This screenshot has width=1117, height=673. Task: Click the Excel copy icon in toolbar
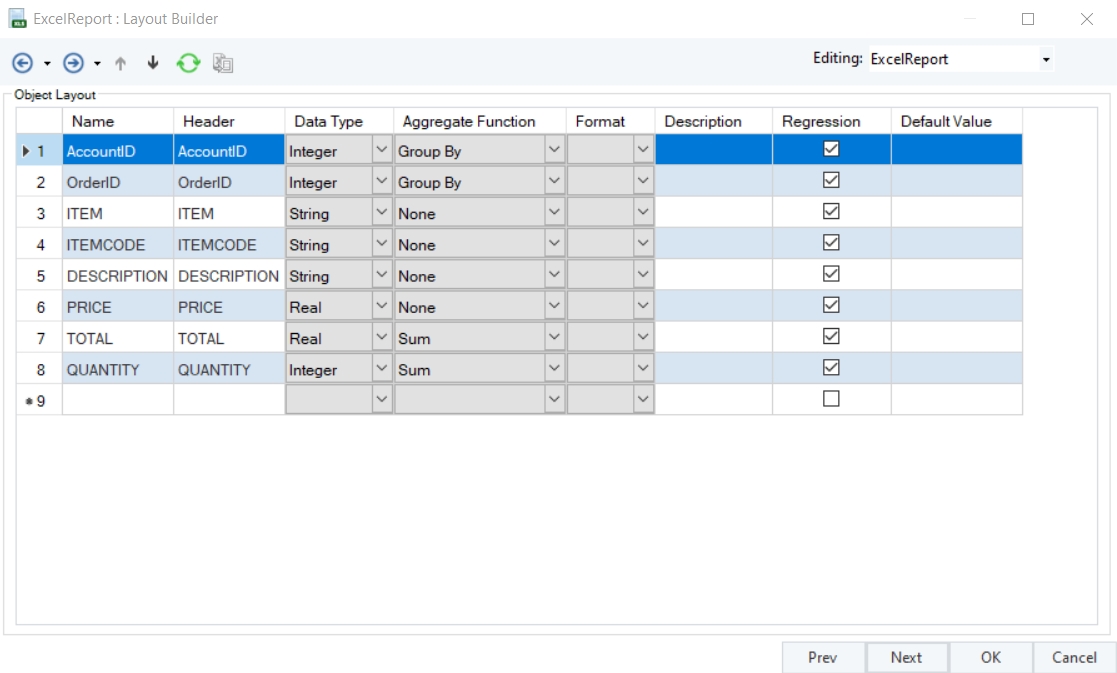pos(223,63)
